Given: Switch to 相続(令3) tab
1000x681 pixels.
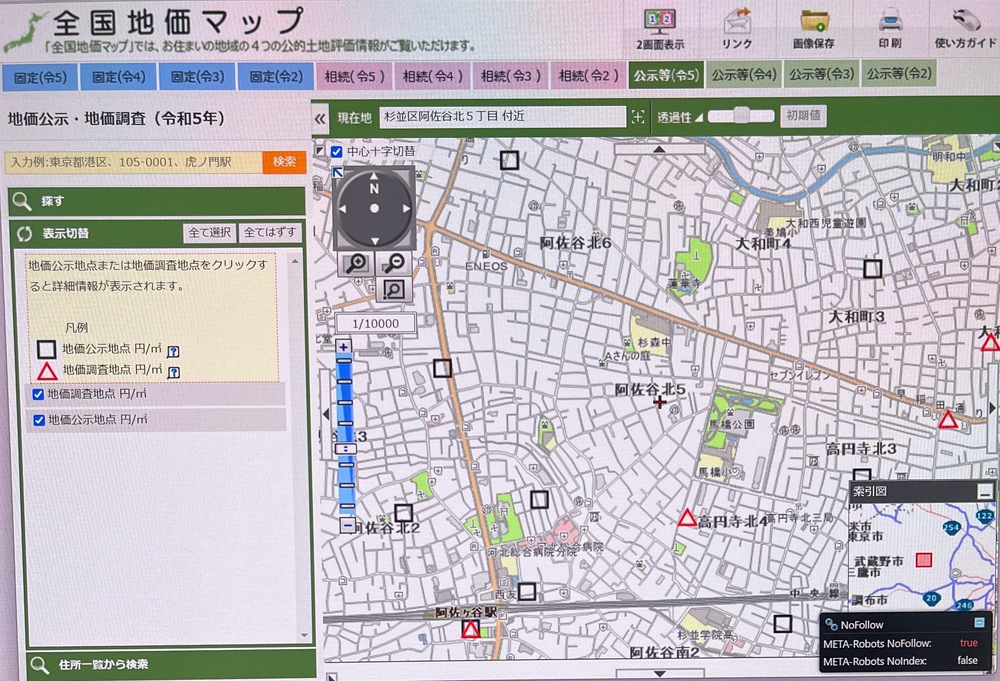Looking at the screenshot, I should 510,76.
